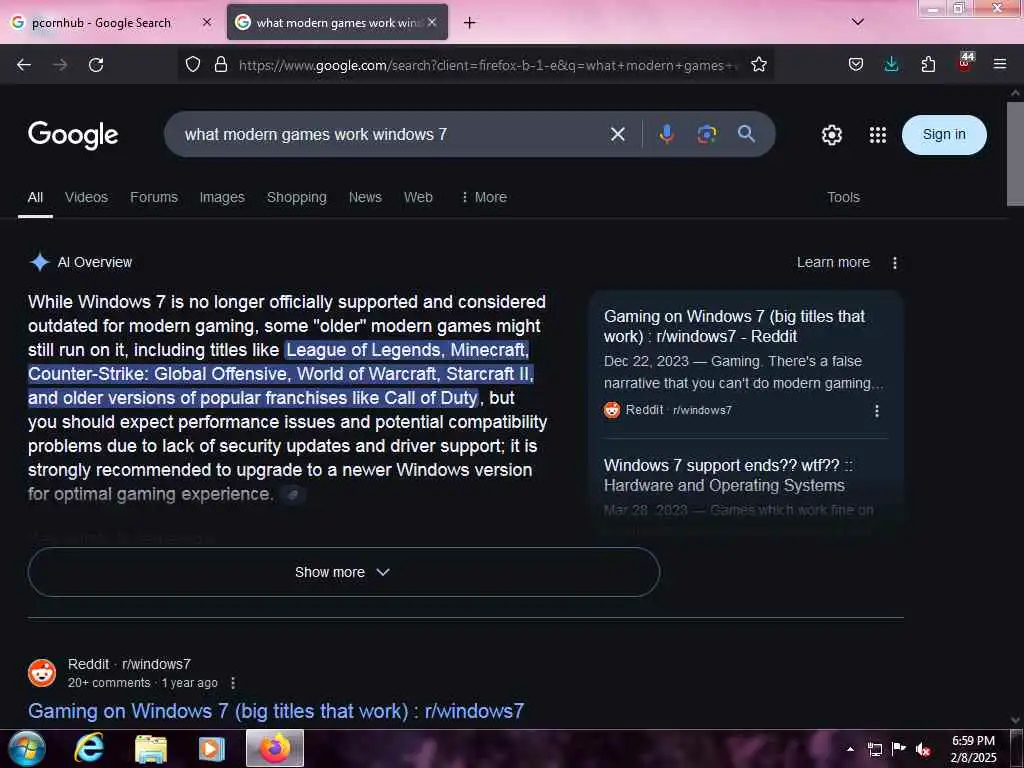The height and width of the screenshot is (768, 1024).
Task: Open 'Gaming on Windows 7' result link
Action: (276, 711)
